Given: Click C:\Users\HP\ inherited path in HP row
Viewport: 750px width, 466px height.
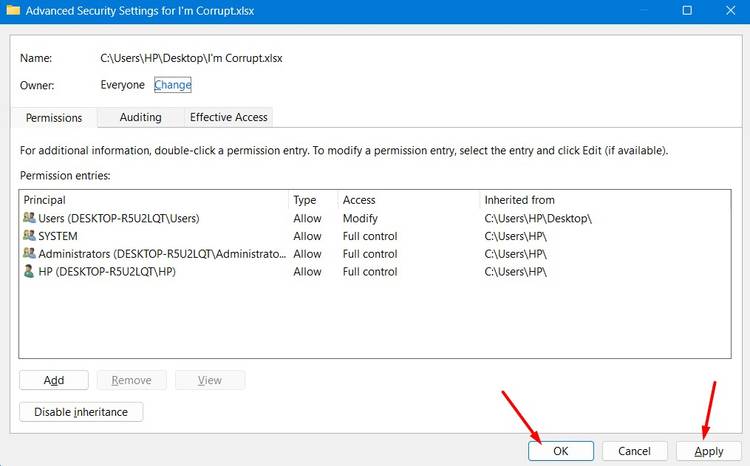Looking at the screenshot, I should 515,271.
